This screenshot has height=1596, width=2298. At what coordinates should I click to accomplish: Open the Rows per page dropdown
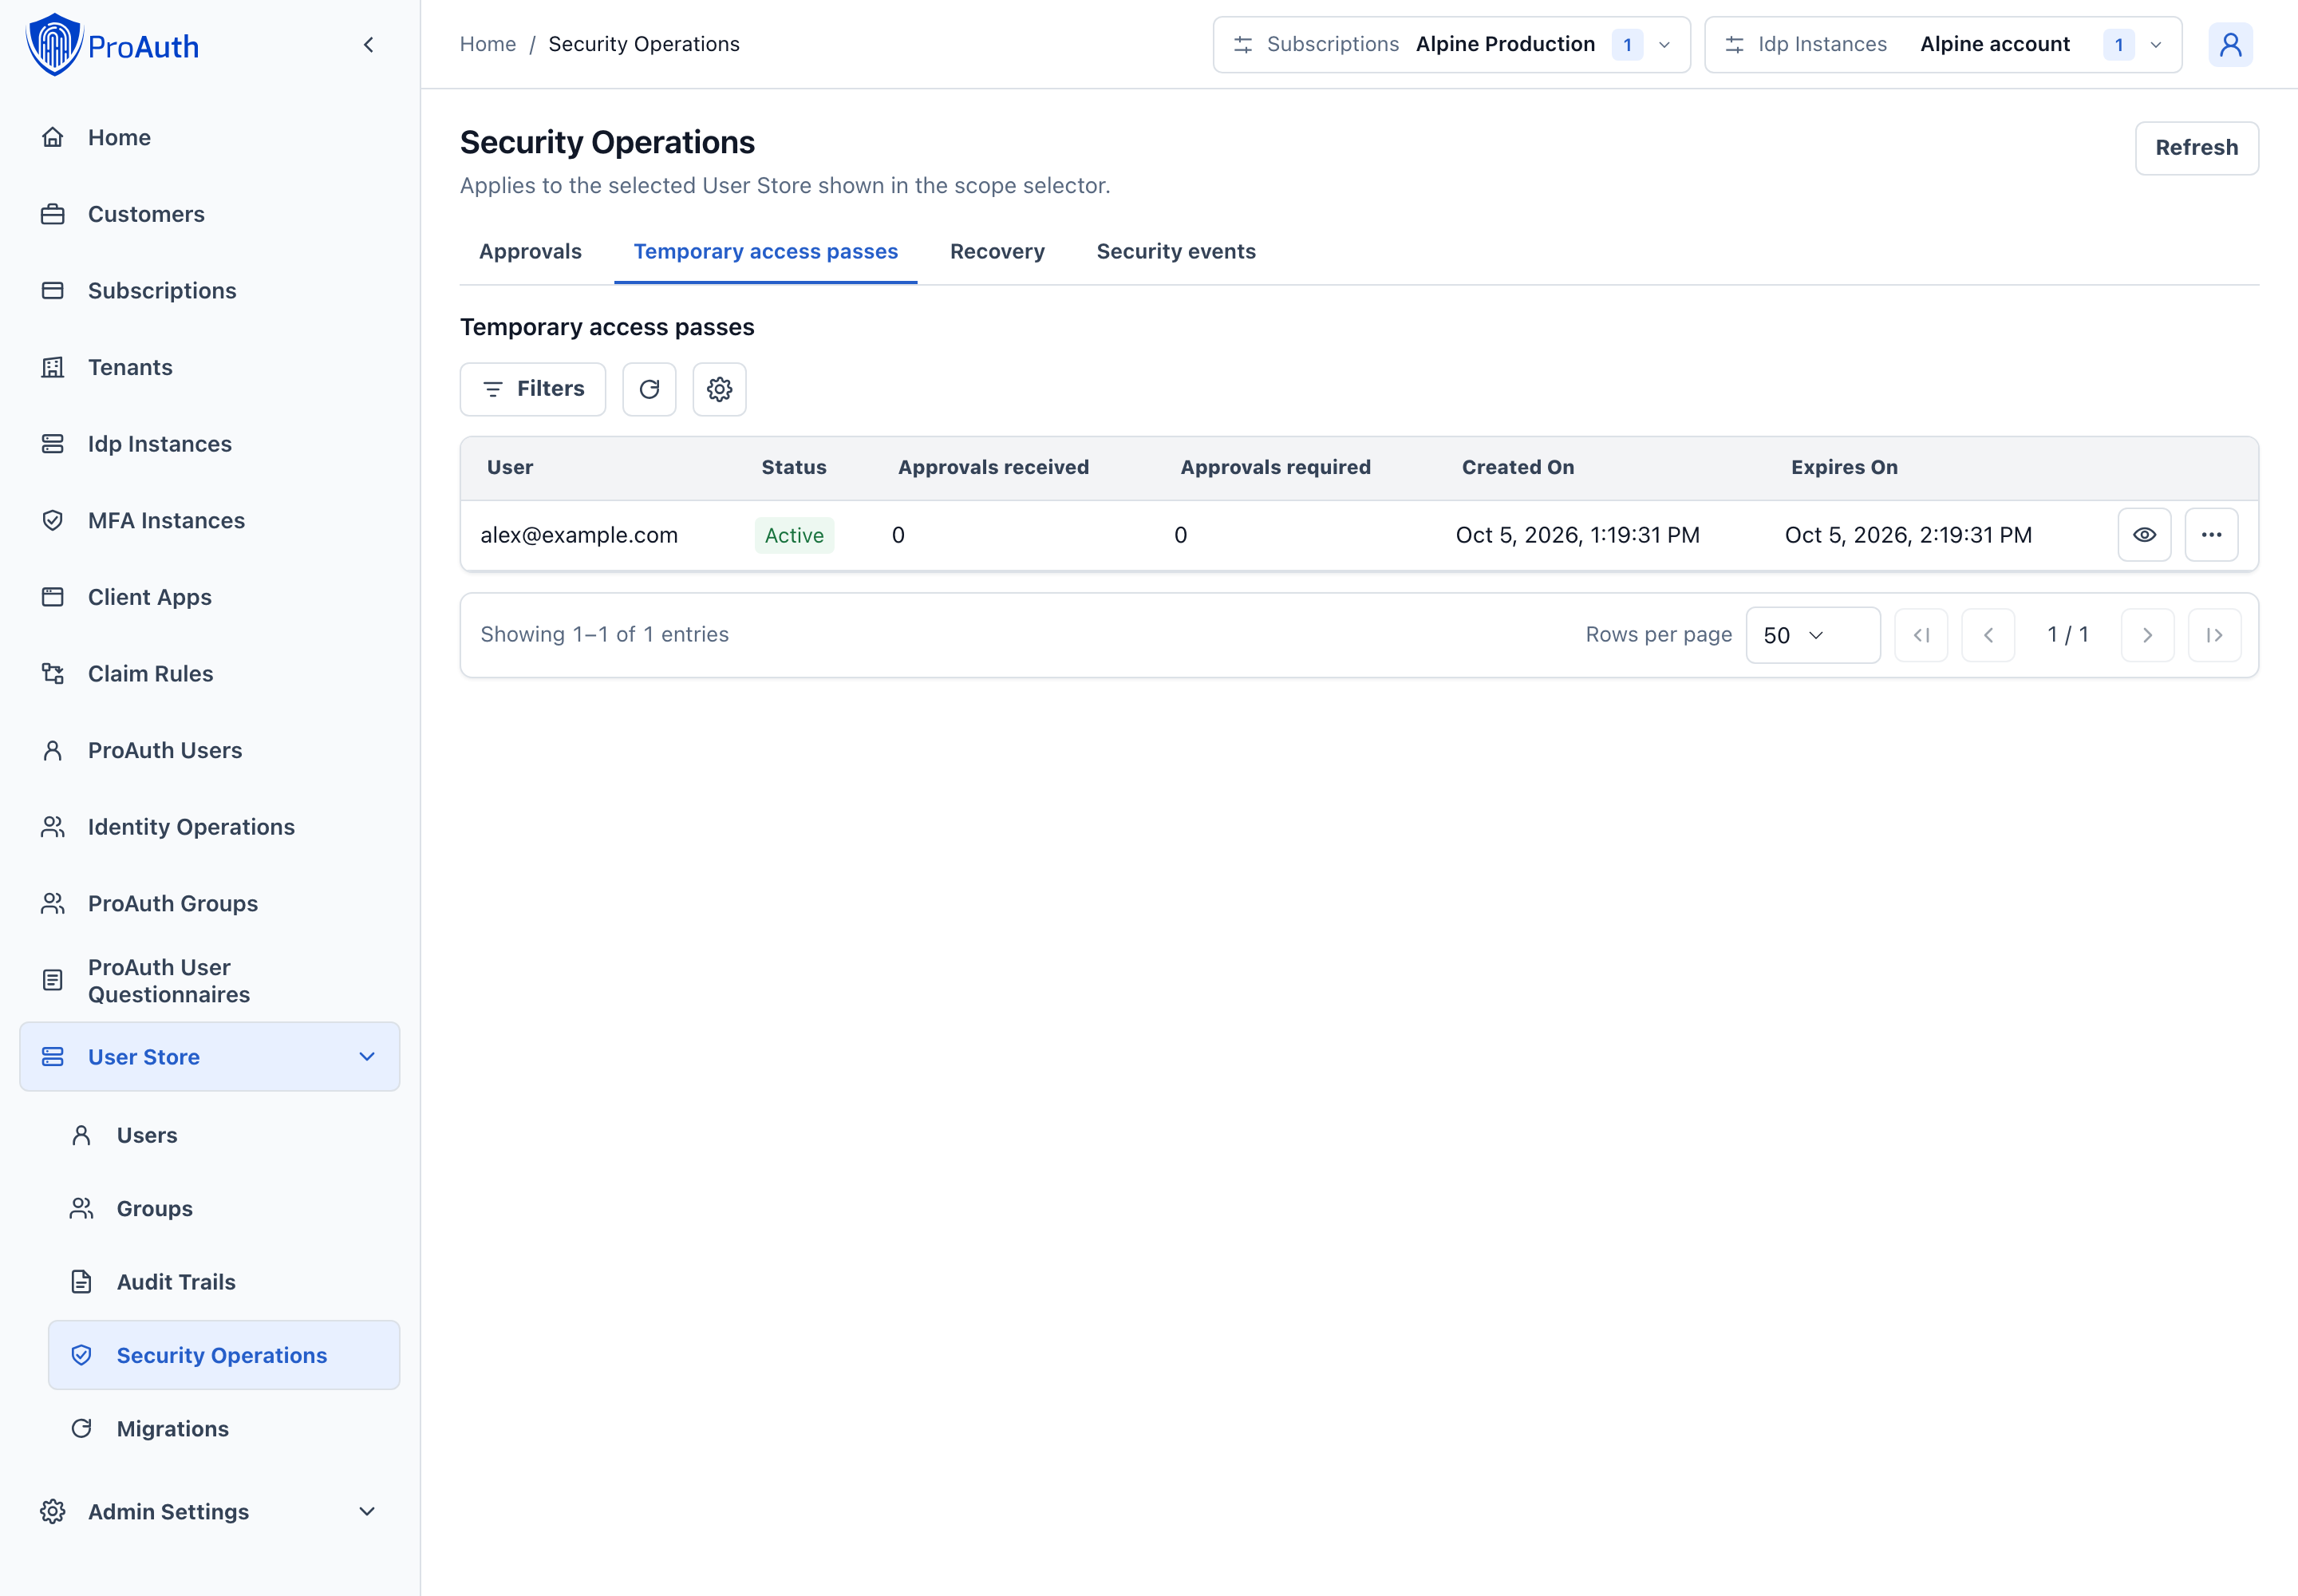tap(1812, 635)
